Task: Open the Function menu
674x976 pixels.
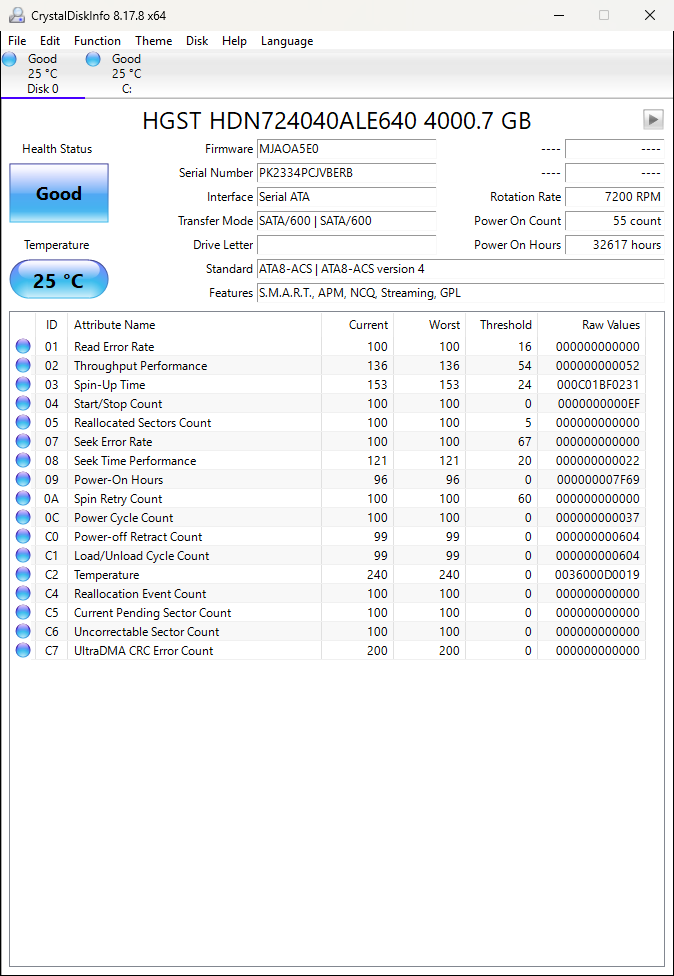Action: (x=97, y=41)
